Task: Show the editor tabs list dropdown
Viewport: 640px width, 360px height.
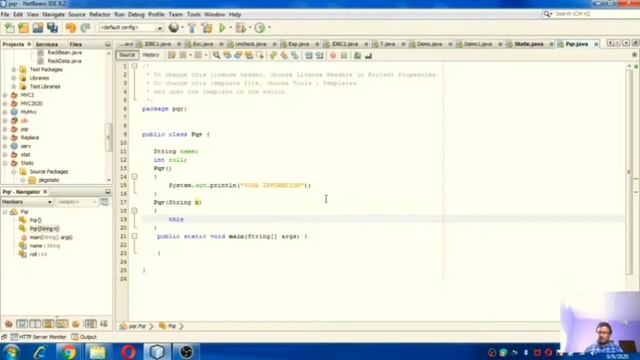Action: point(626,43)
